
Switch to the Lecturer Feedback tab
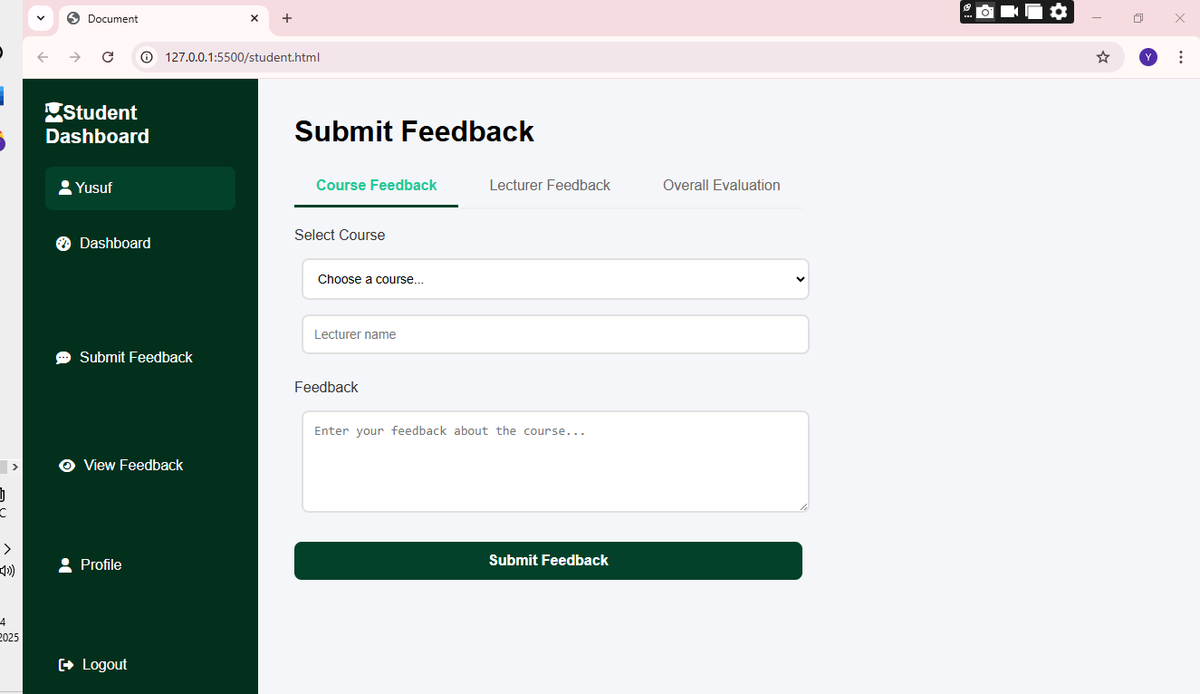[x=549, y=185]
